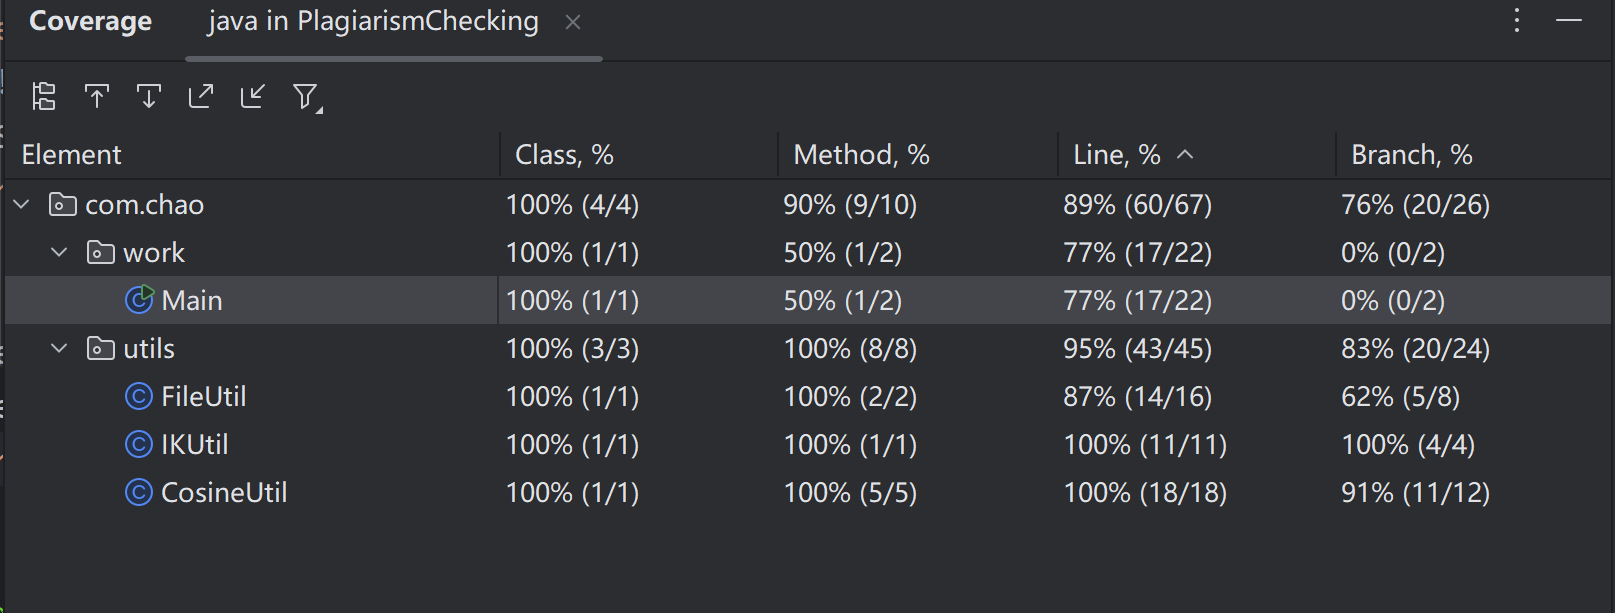Click Navigate with Single Click icon
Viewport: 1615px width, 613px height.
click(97, 96)
